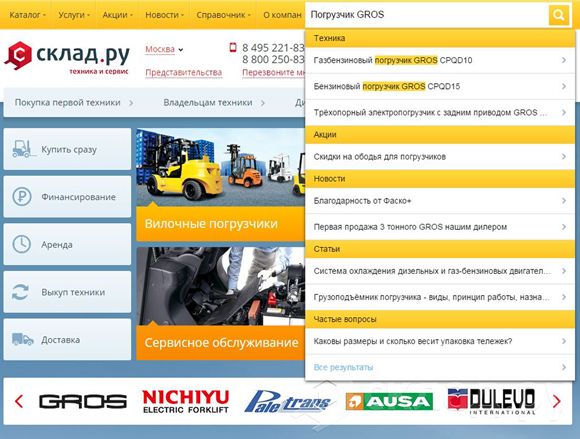The height and width of the screenshot is (439, 580).
Task: Click the Техника section header
Action: 440,38
